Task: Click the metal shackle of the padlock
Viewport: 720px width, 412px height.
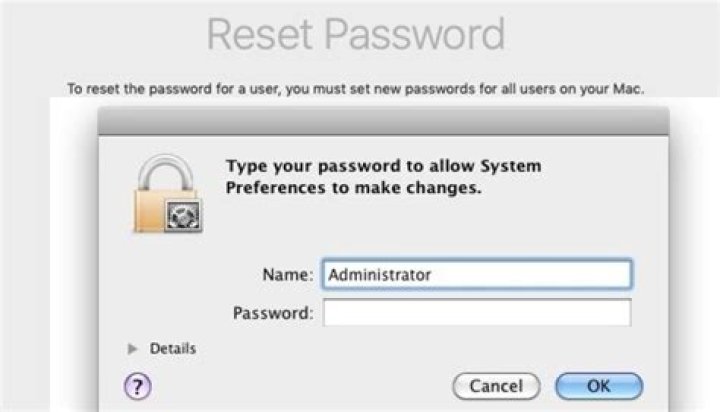Action: (166, 170)
